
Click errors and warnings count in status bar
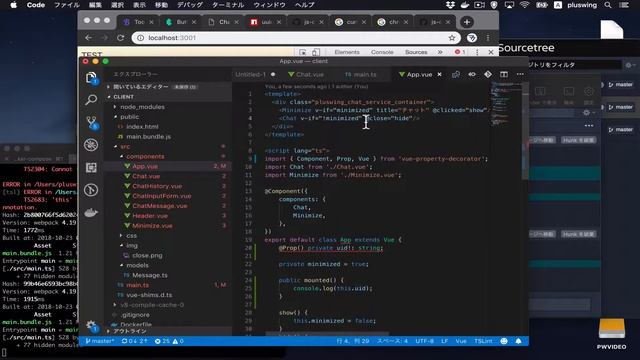[169, 341]
